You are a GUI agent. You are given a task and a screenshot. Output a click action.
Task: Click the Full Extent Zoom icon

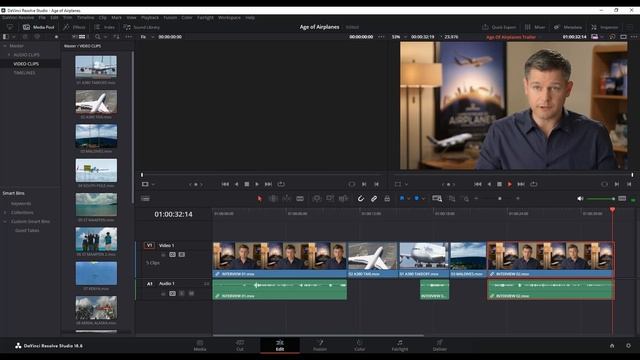pos(437,199)
